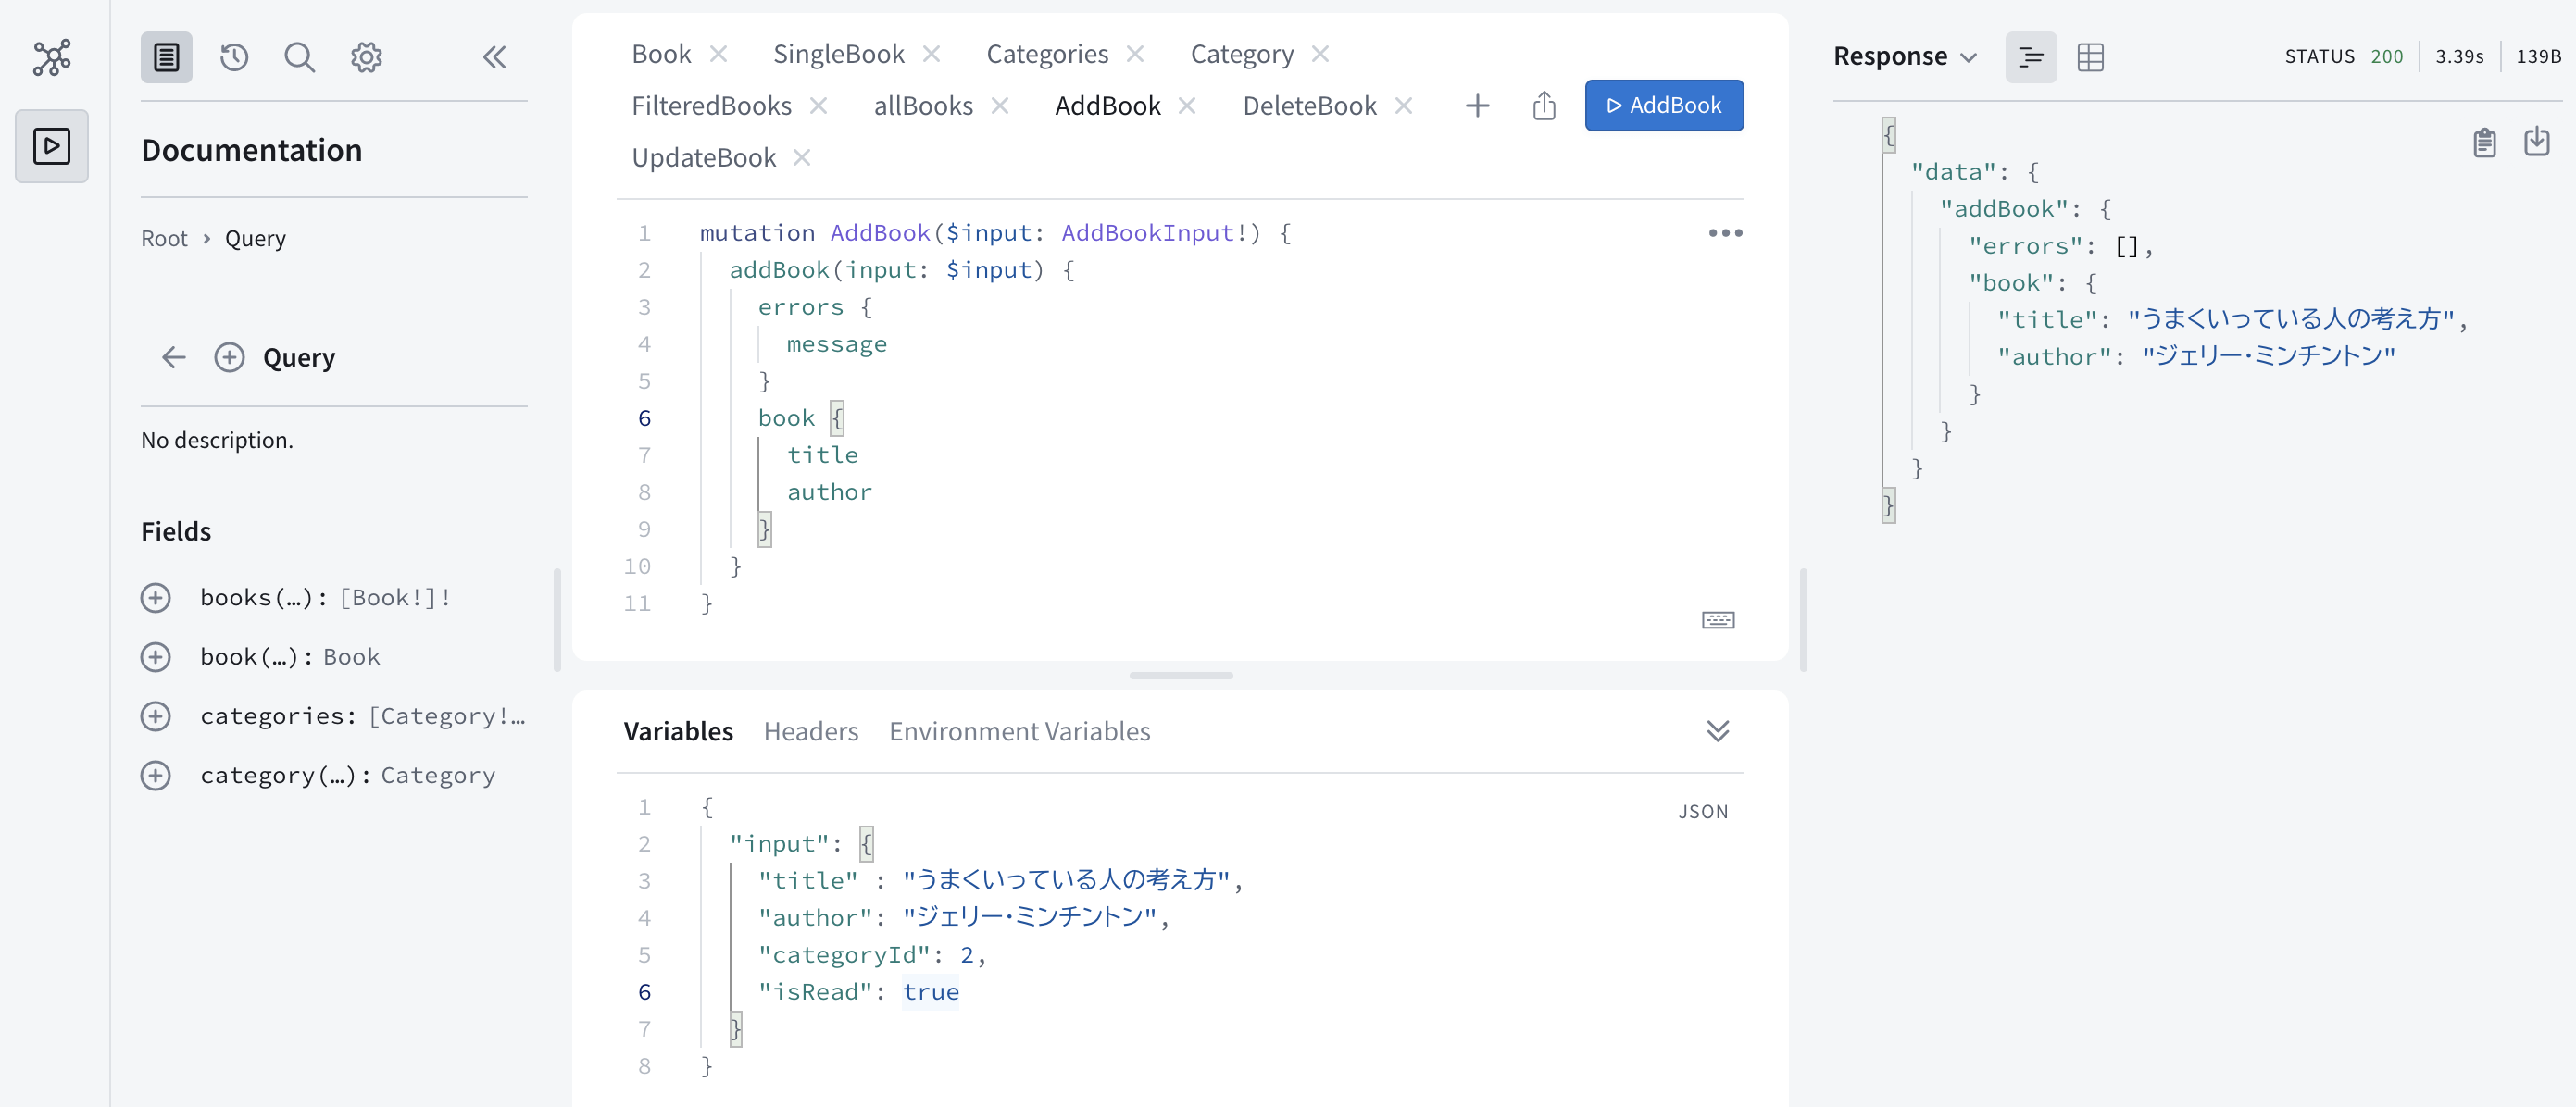Viewport: 2576px width, 1107px height.
Task: Add the books field to operation
Action: coord(156,598)
